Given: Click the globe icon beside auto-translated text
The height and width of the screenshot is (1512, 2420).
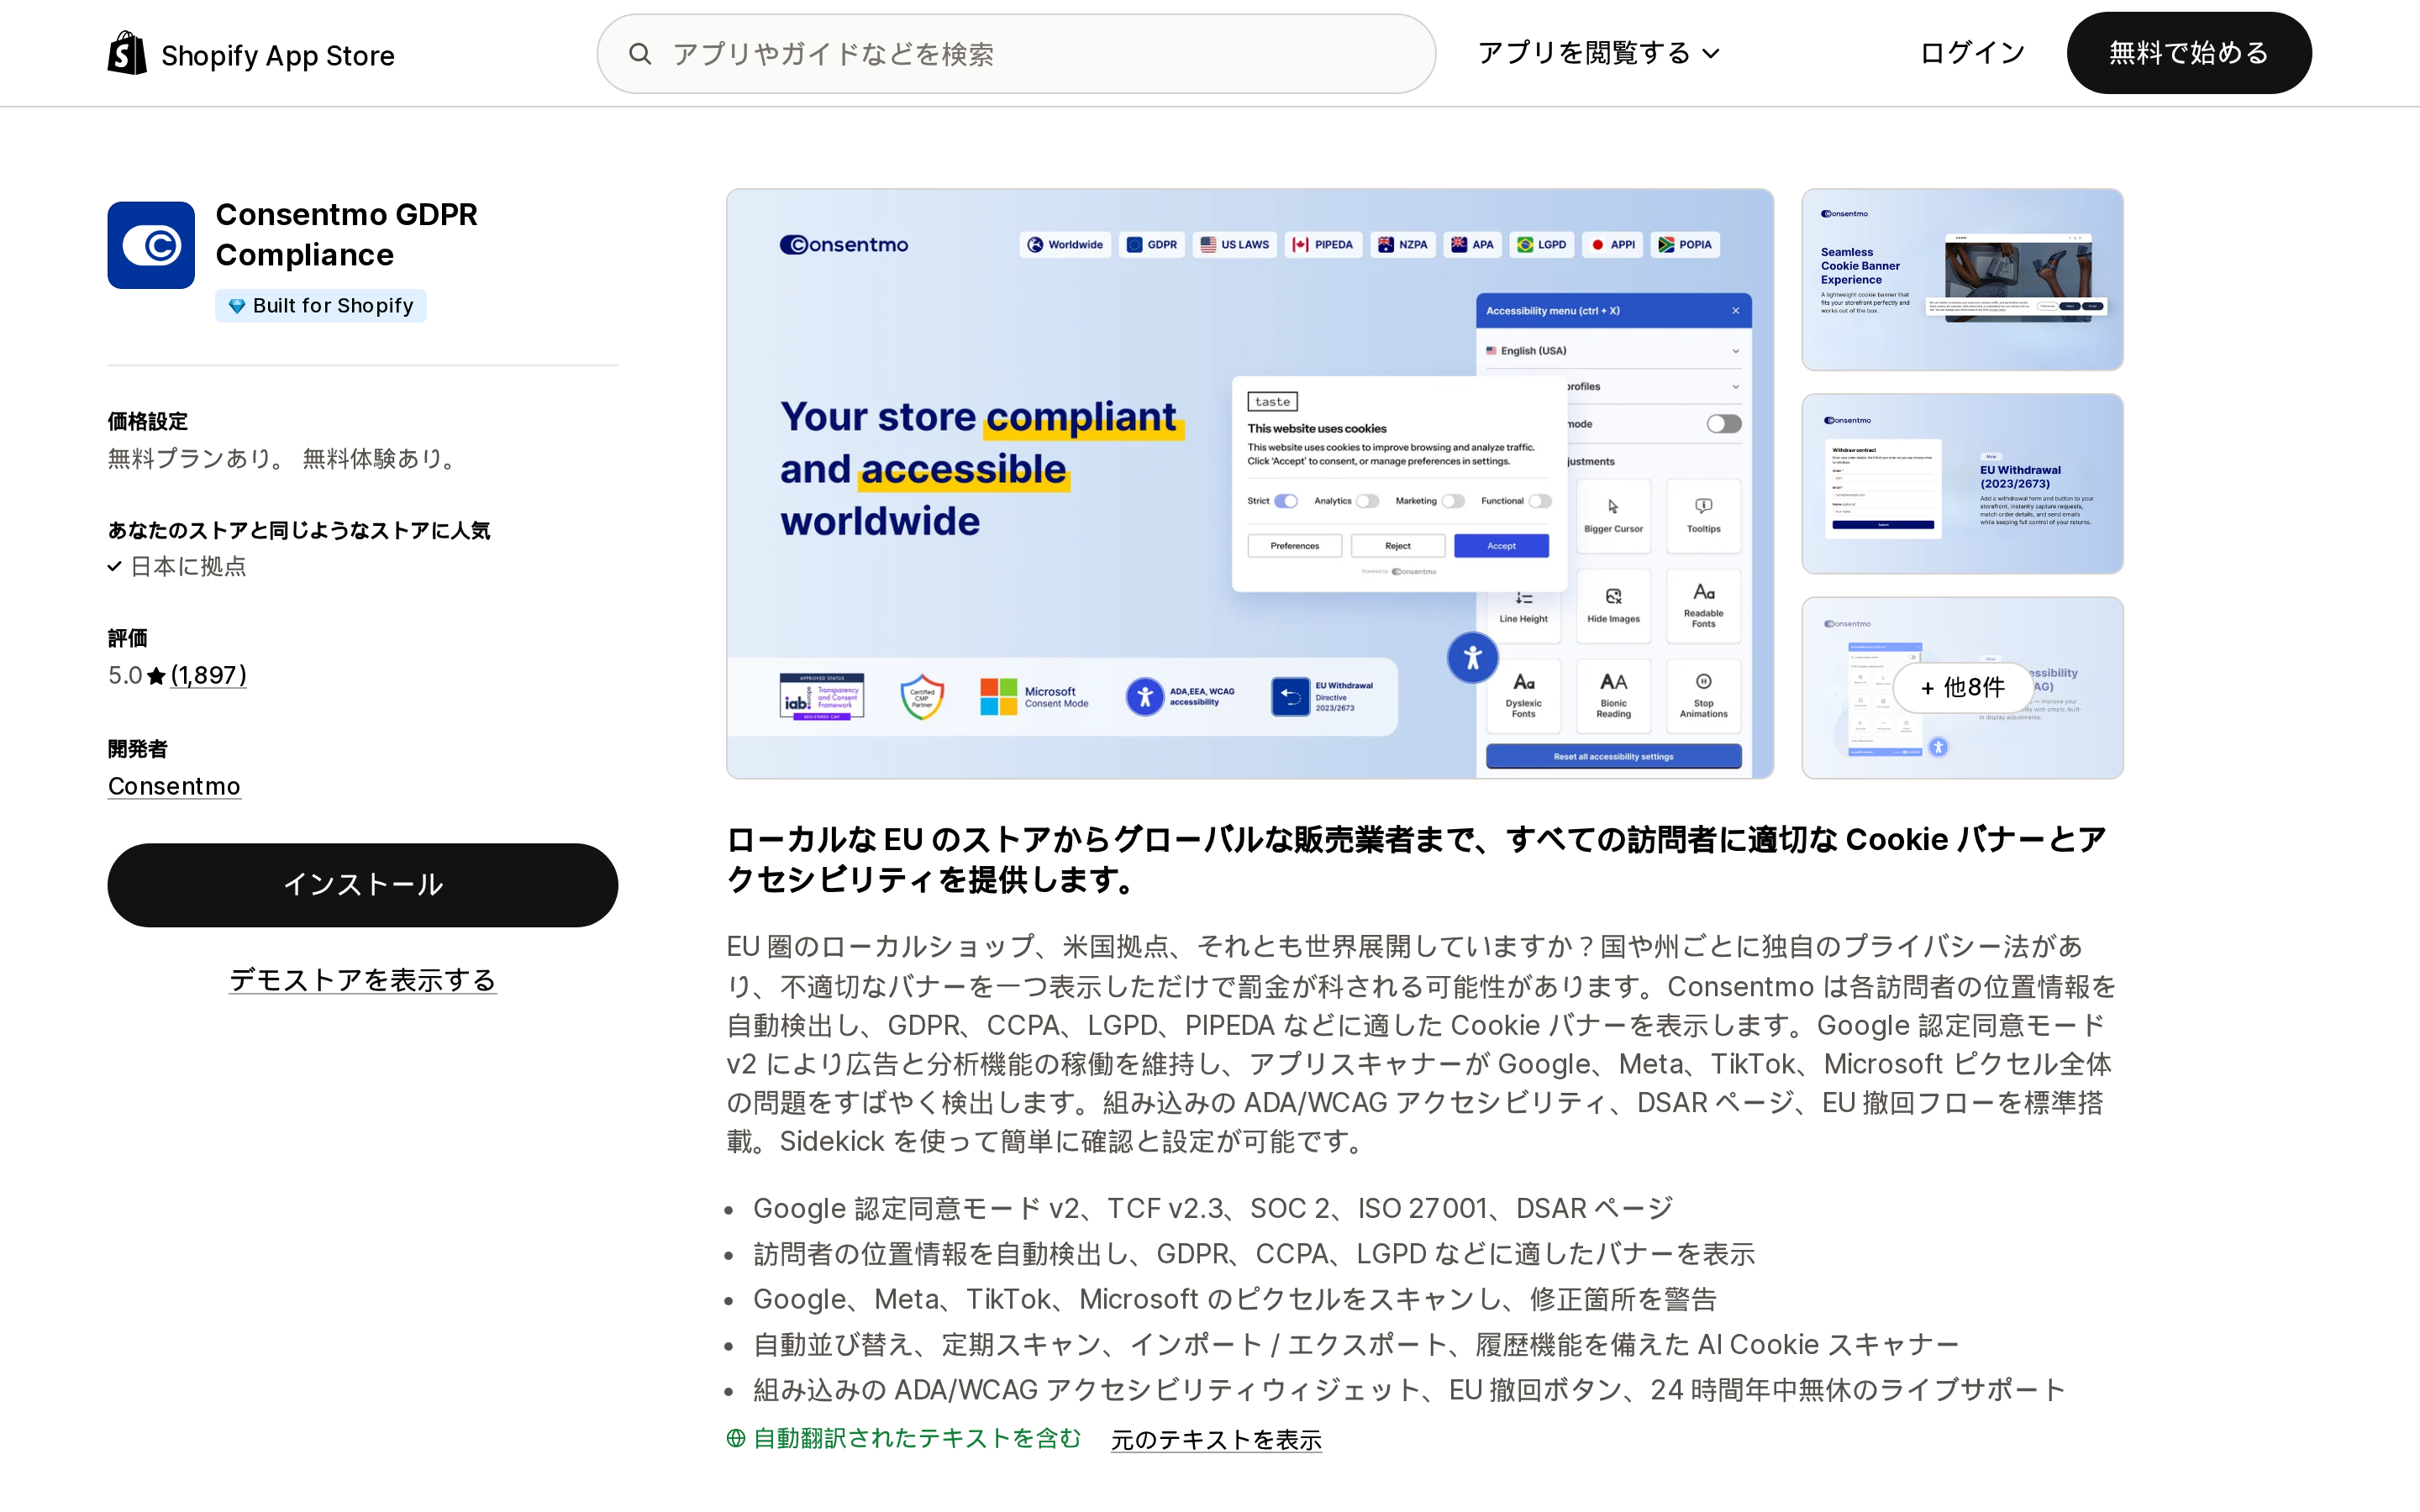Looking at the screenshot, I should (736, 1438).
